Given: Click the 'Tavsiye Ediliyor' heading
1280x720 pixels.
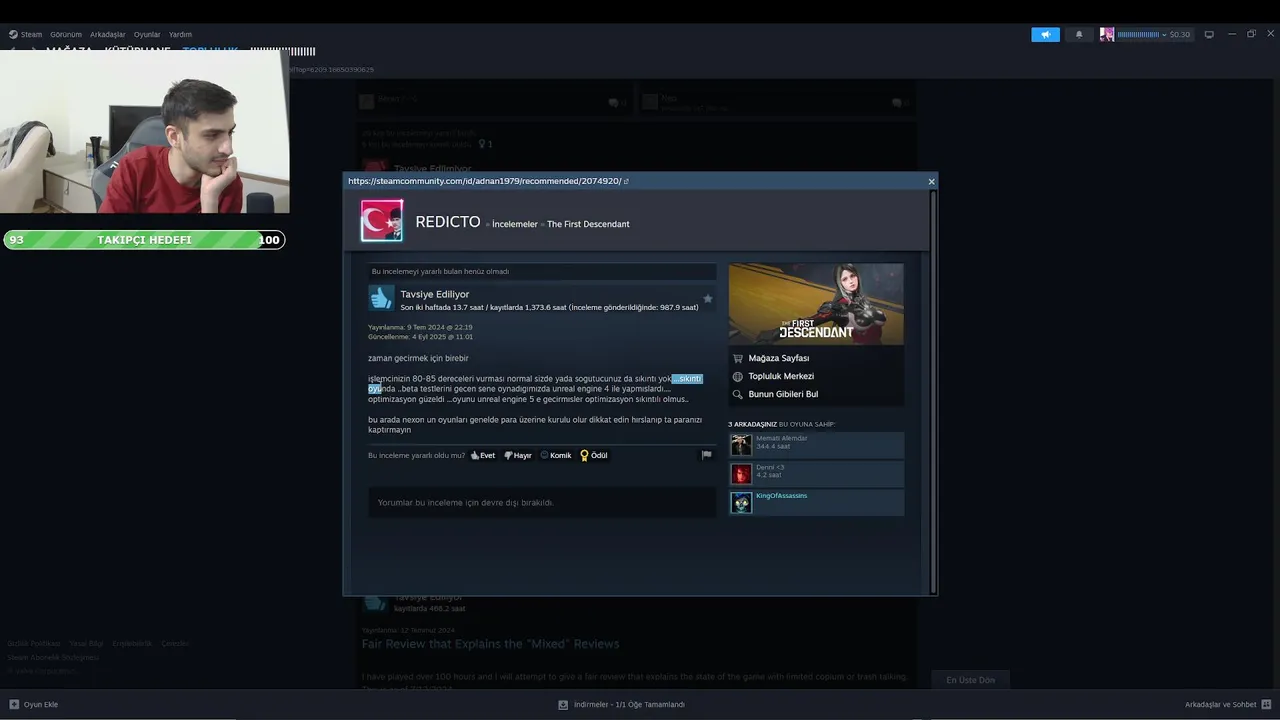Looking at the screenshot, I should click(x=434, y=294).
